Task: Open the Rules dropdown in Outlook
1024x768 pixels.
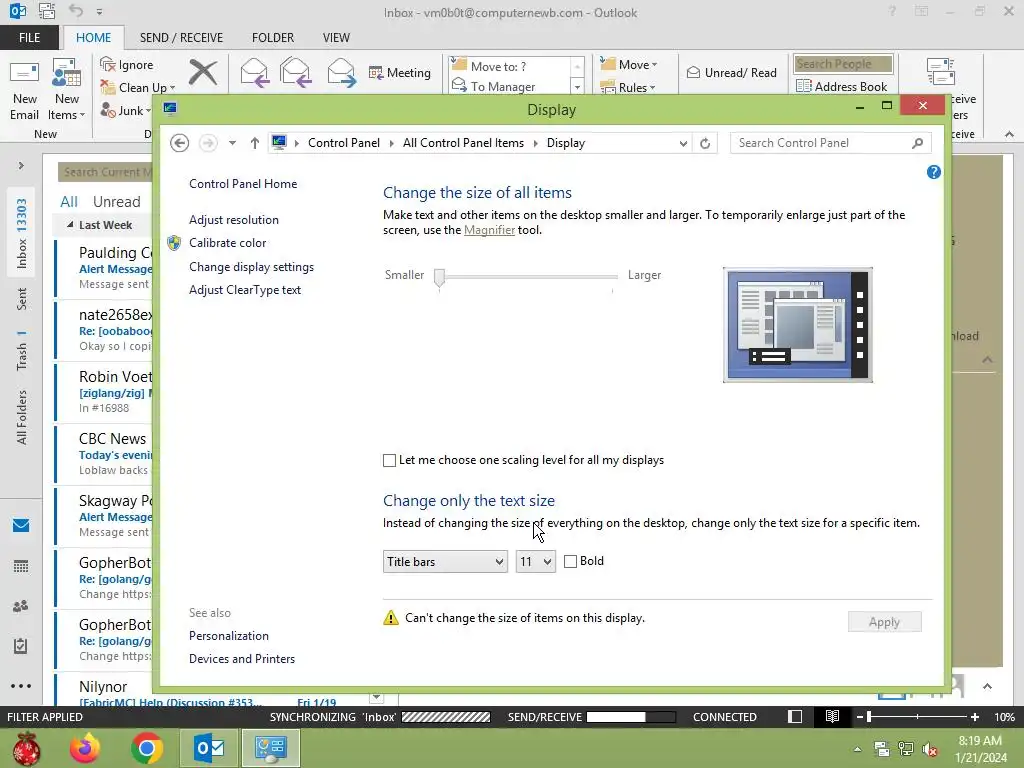Action: point(628,87)
